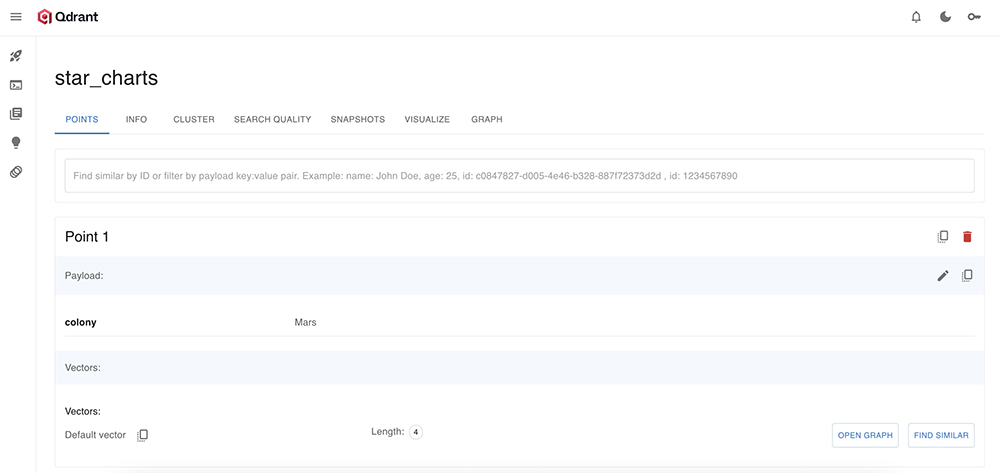Click the Point 1 heading
This screenshot has height=473, width=1000.
coord(87,236)
